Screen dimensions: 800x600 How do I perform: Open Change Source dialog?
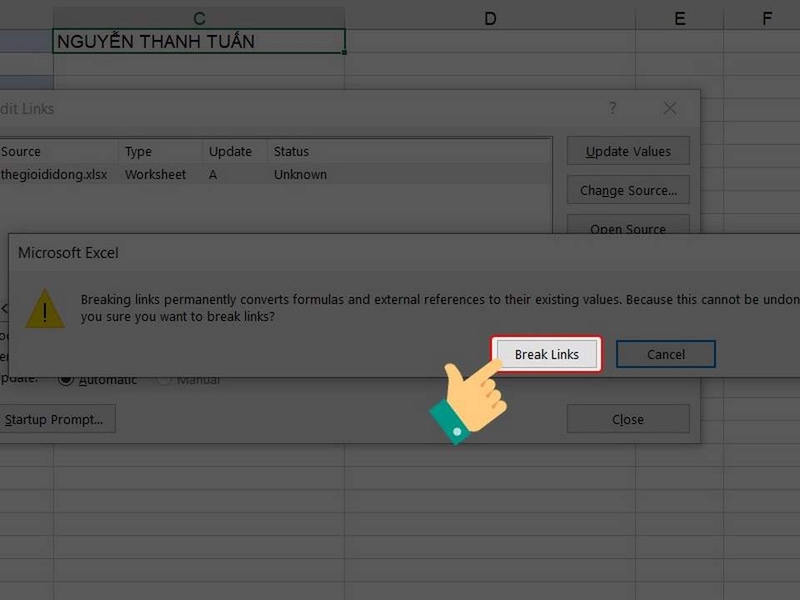(x=628, y=190)
